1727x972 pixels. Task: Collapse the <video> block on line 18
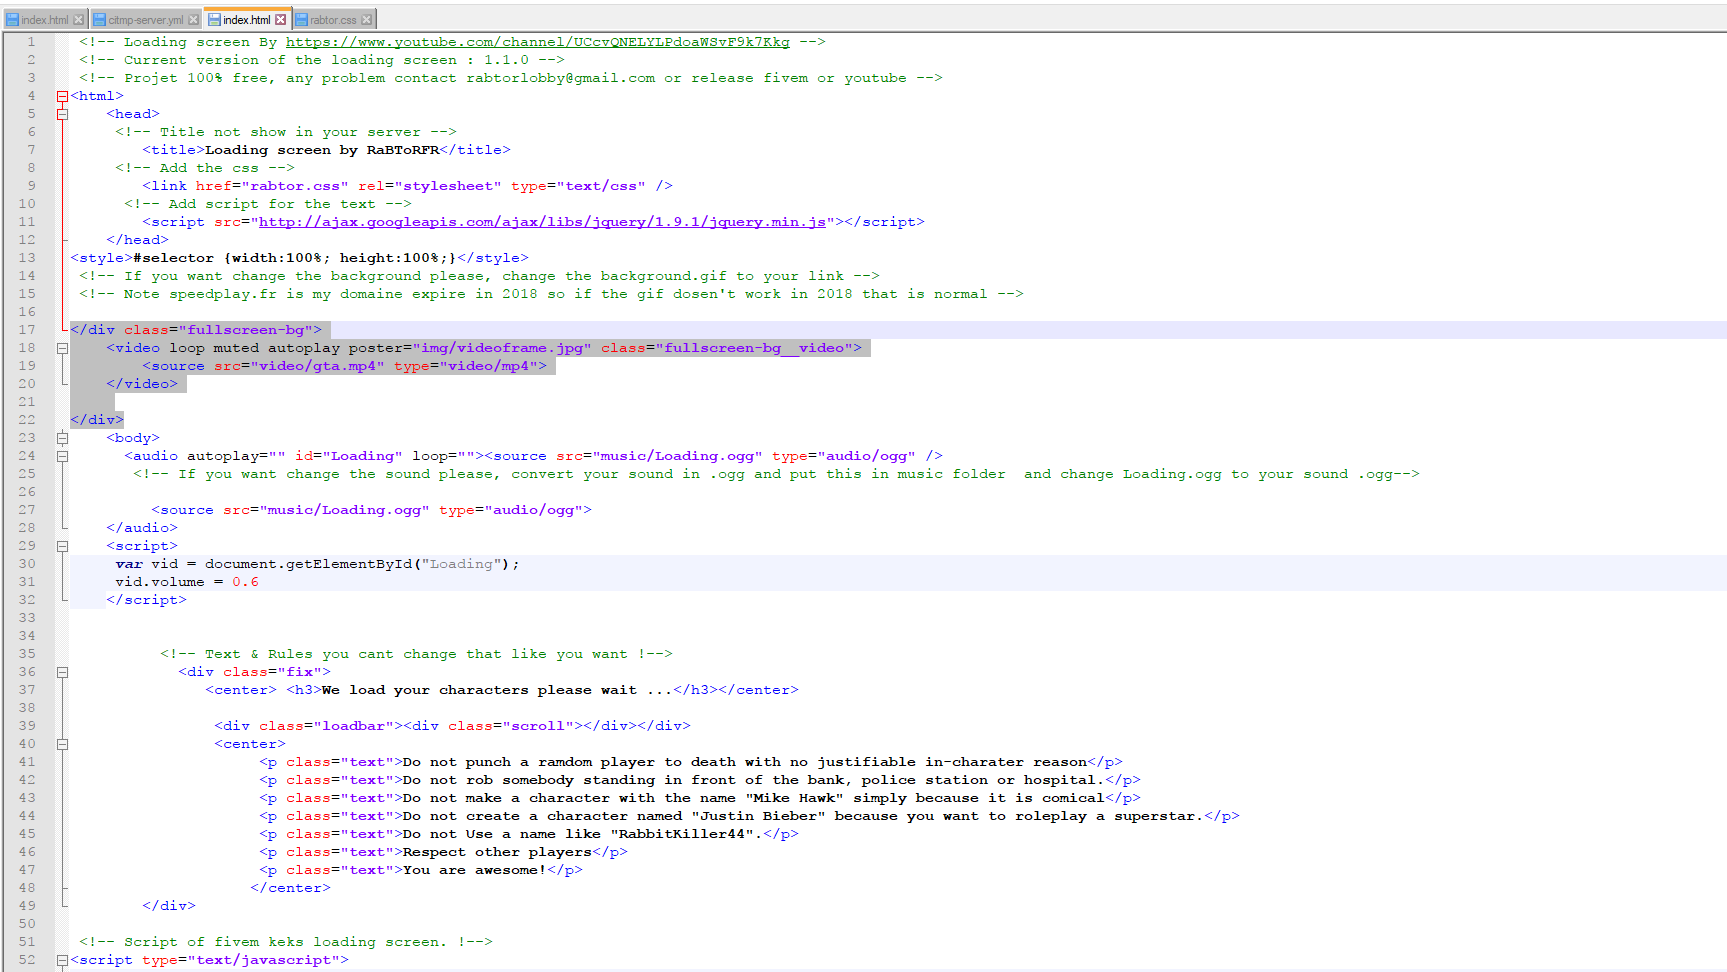click(62, 348)
